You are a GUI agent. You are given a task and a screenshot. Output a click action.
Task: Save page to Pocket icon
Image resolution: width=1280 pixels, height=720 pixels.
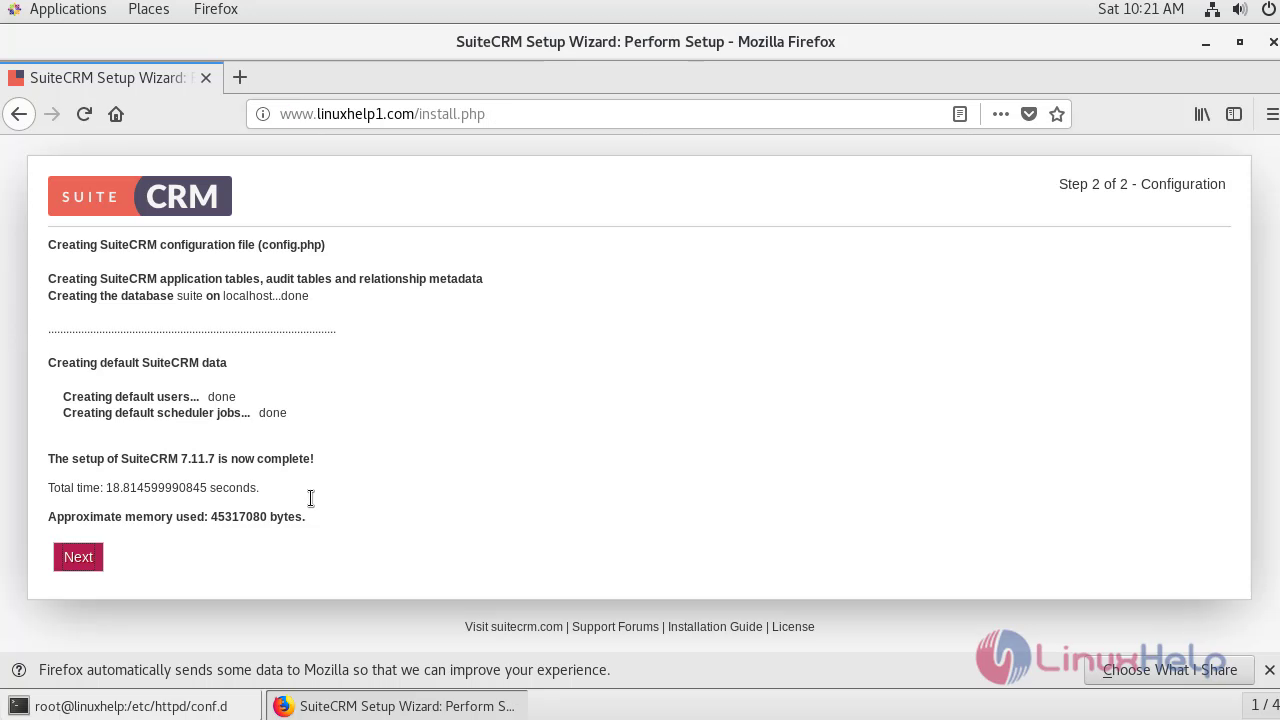point(1028,114)
